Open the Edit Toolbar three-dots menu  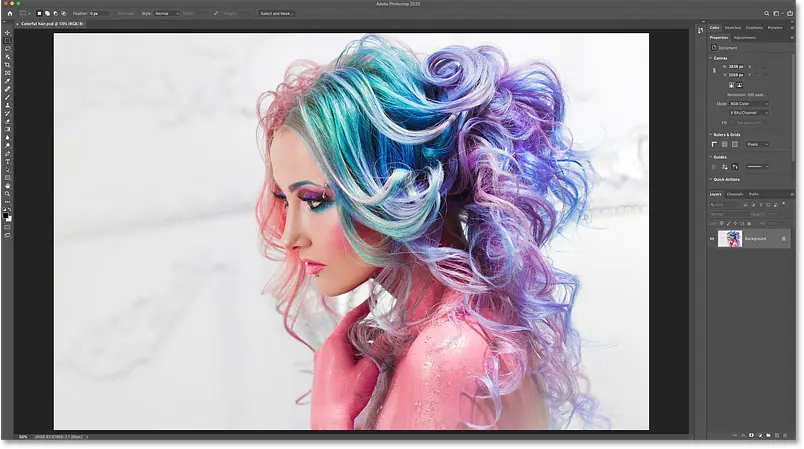[7, 202]
